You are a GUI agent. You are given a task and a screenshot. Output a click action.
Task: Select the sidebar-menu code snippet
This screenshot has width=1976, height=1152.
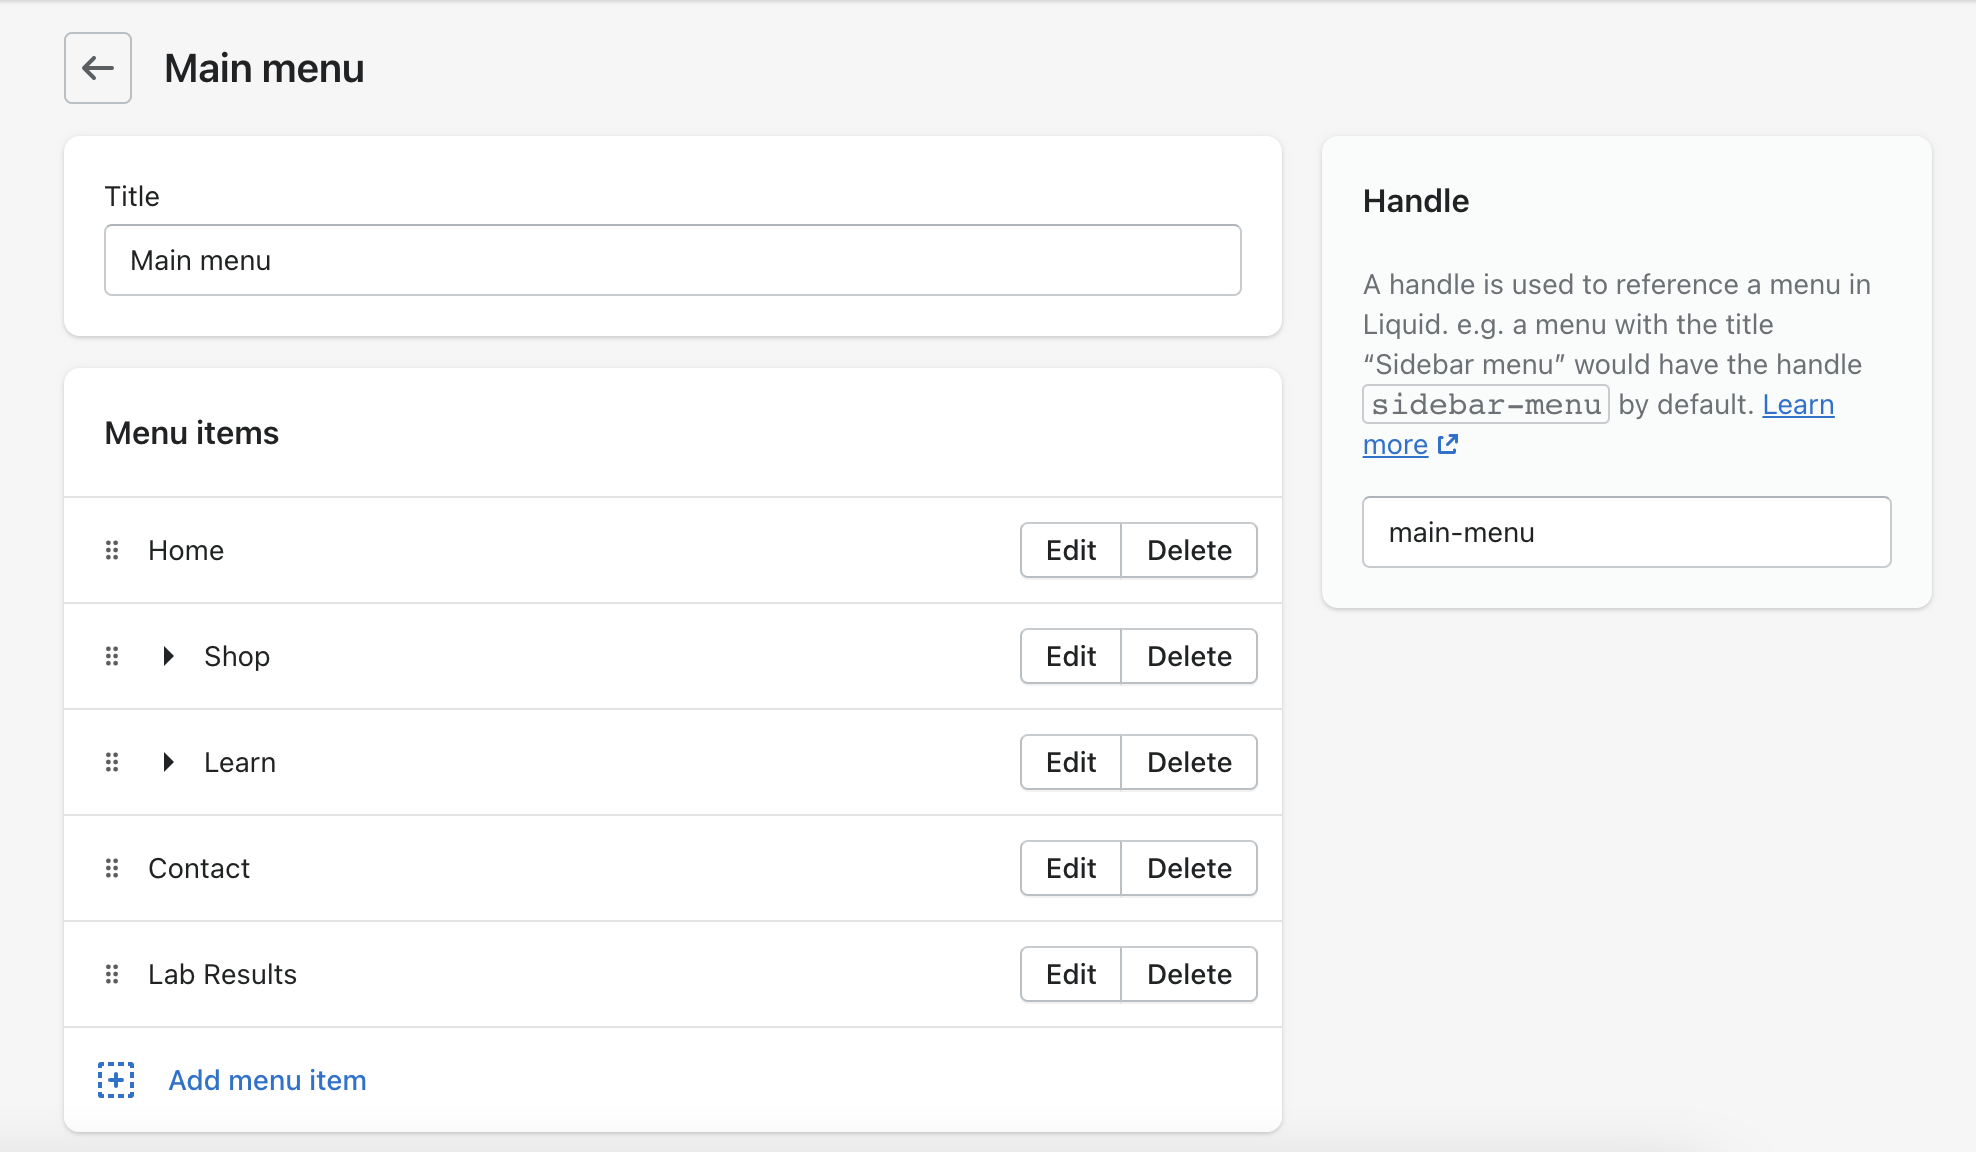point(1484,404)
